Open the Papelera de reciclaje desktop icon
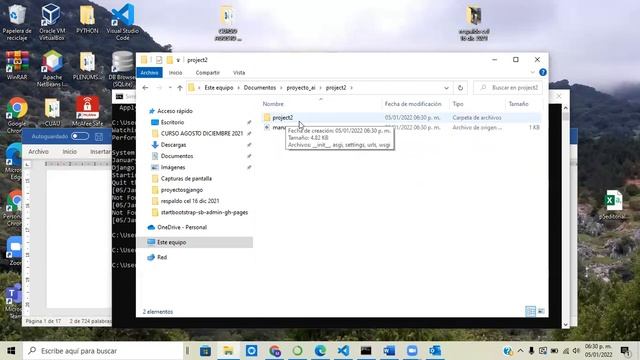Image resolution: width=640 pixels, height=360 pixels. tap(16, 22)
